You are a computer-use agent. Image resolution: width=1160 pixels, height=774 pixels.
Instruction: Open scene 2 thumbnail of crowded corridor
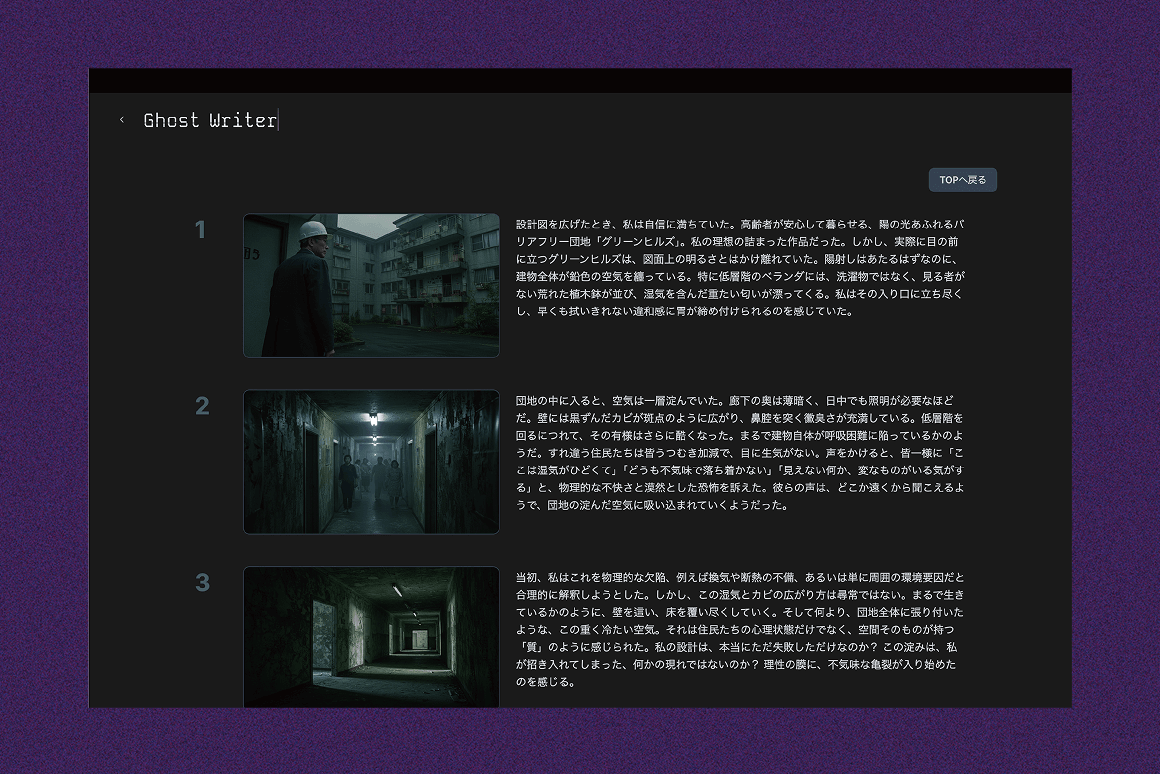(371, 462)
